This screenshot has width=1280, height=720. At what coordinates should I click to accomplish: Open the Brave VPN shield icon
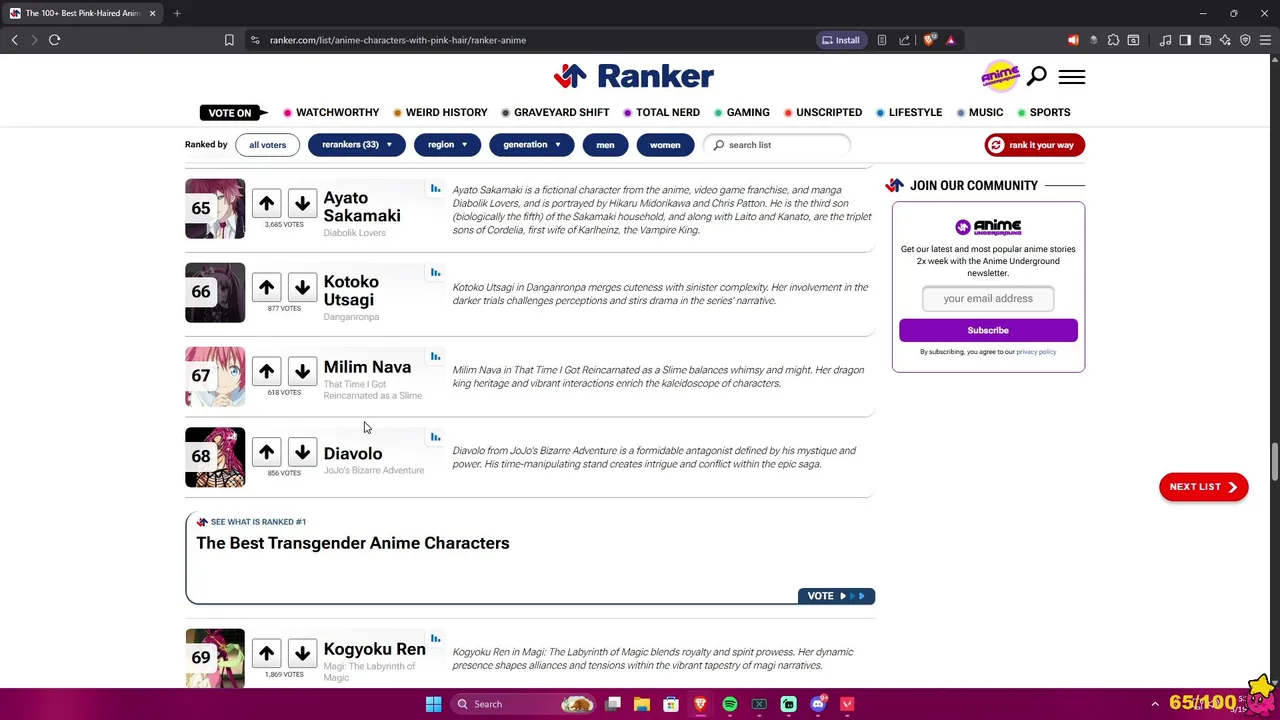1245,40
